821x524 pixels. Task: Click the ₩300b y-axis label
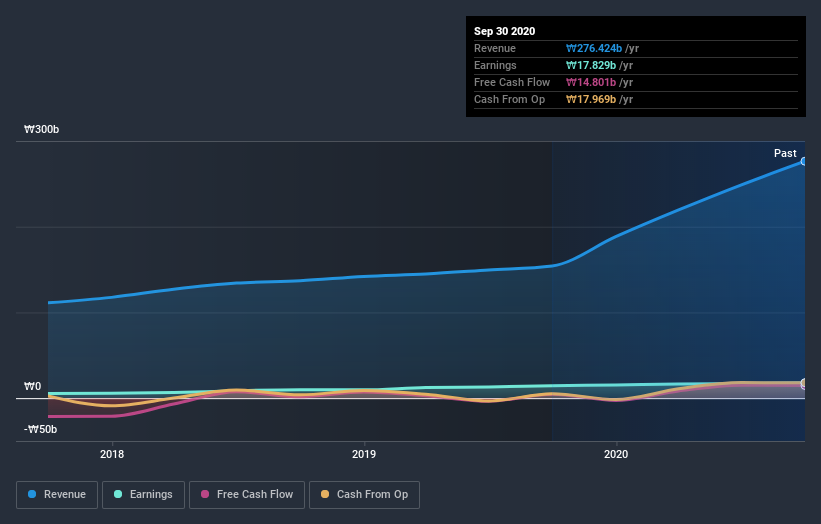tap(41, 129)
